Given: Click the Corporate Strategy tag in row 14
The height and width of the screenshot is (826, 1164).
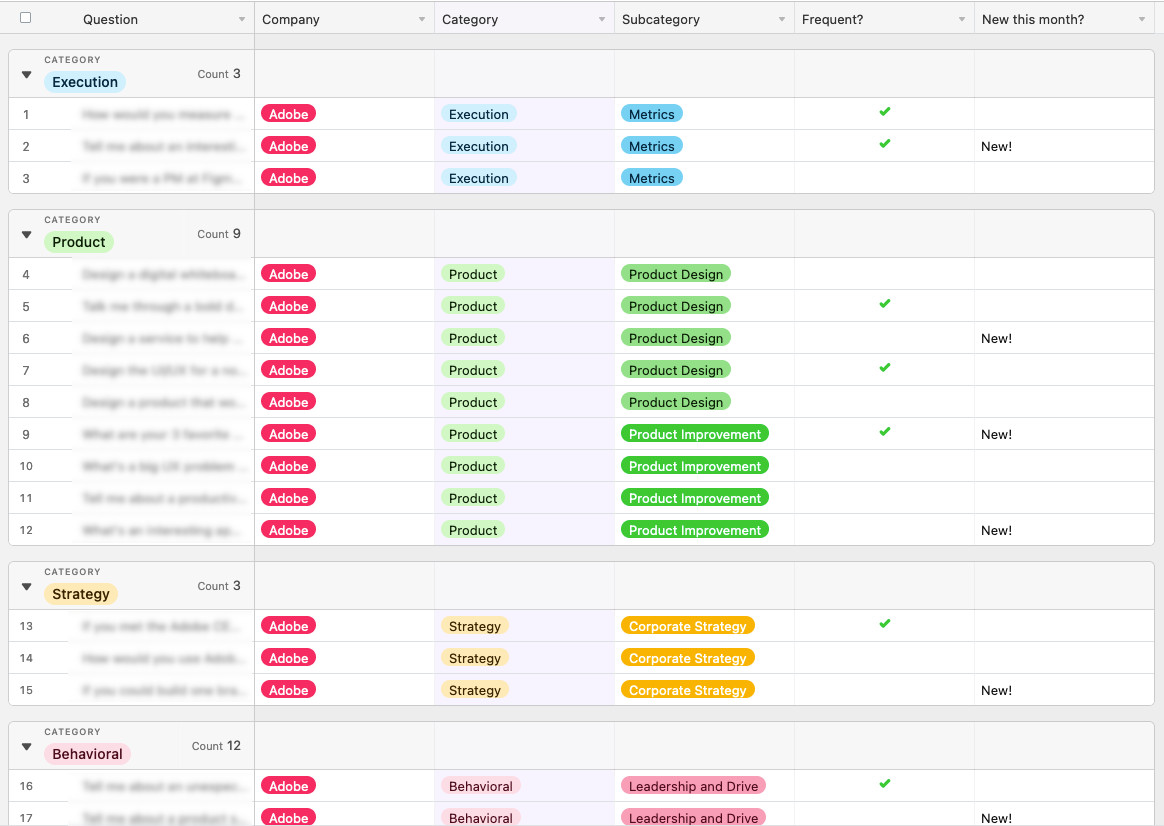Looking at the screenshot, I should 687,658.
